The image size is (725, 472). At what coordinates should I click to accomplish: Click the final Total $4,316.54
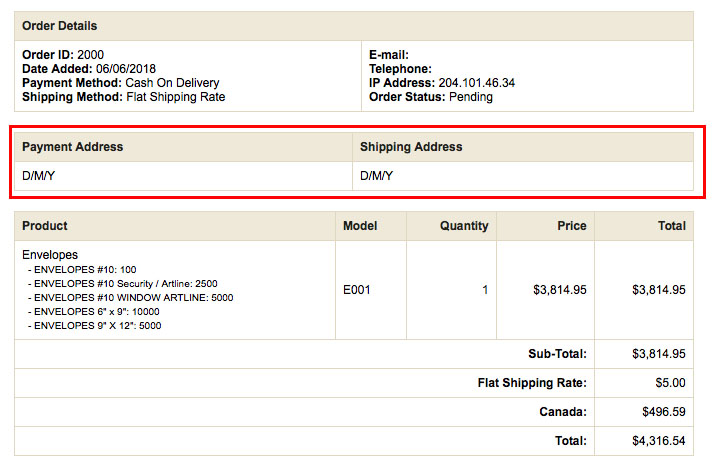point(658,441)
